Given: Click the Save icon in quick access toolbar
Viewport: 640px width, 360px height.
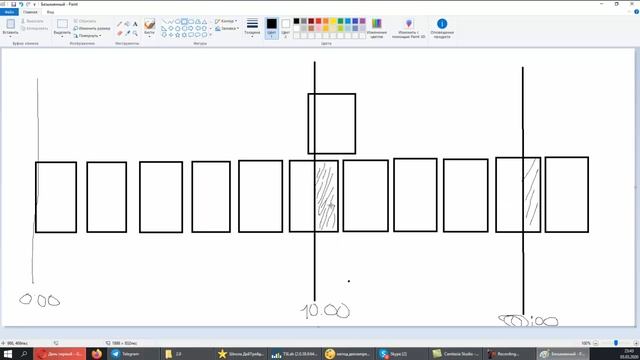Looking at the screenshot, I should point(13,4).
